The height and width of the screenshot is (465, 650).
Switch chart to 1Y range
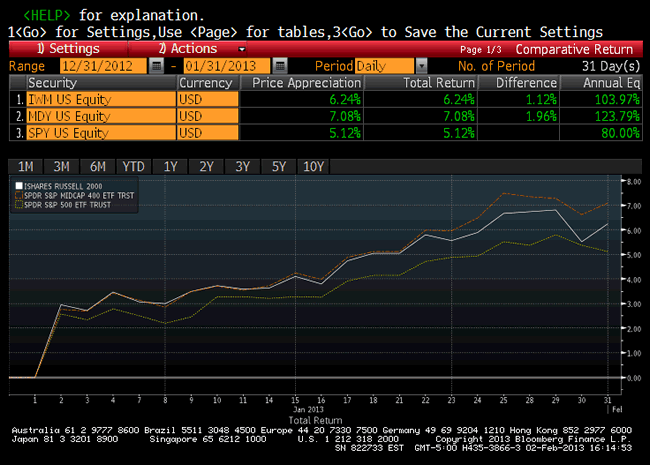pyautogui.click(x=170, y=166)
